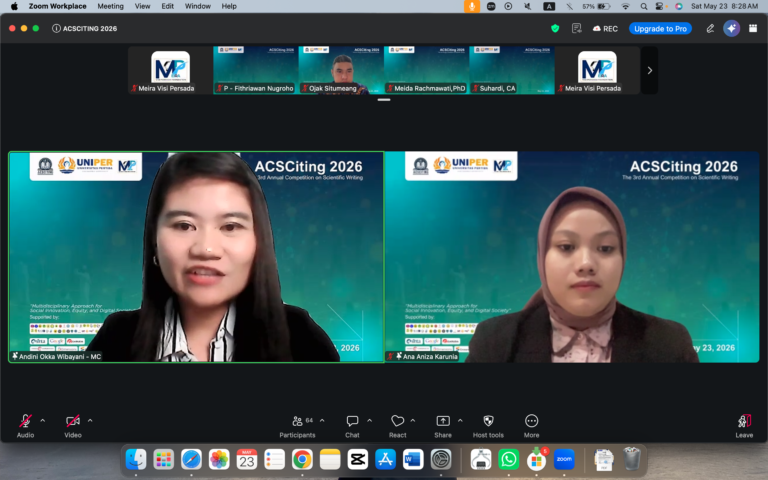This screenshot has height=480, width=768.
Task: Open the Window menu
Action: coord(197,6)
